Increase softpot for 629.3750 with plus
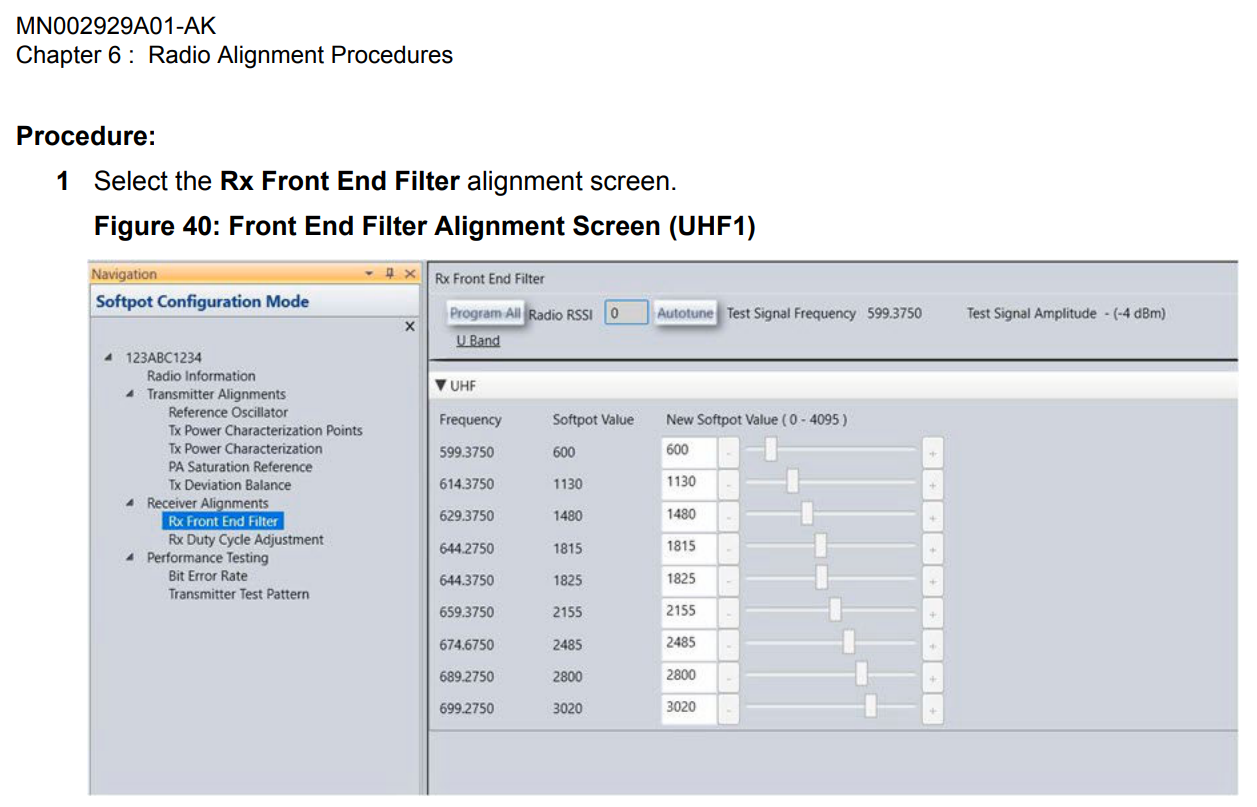This screenshot has height=807, width=1257. [x=932, y=516]
